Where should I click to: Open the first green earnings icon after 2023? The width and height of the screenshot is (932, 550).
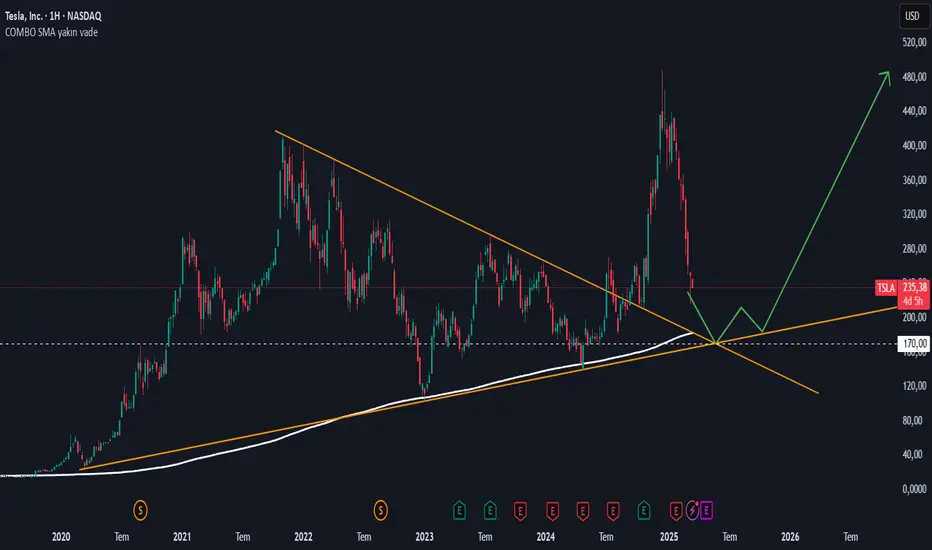[x=459, y=510]
